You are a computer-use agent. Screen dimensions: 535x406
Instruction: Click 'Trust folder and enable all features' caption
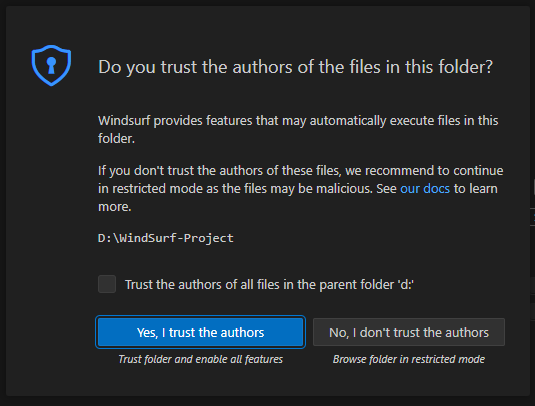click(201, 359)
